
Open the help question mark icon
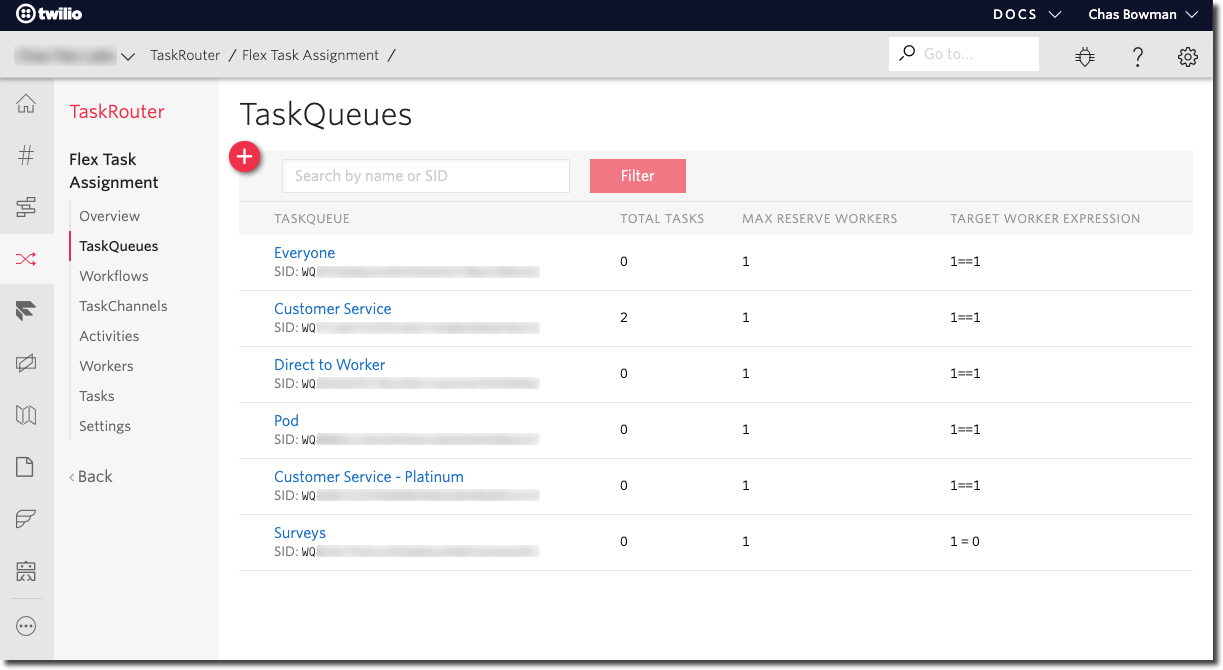[x=1138, y=57]
